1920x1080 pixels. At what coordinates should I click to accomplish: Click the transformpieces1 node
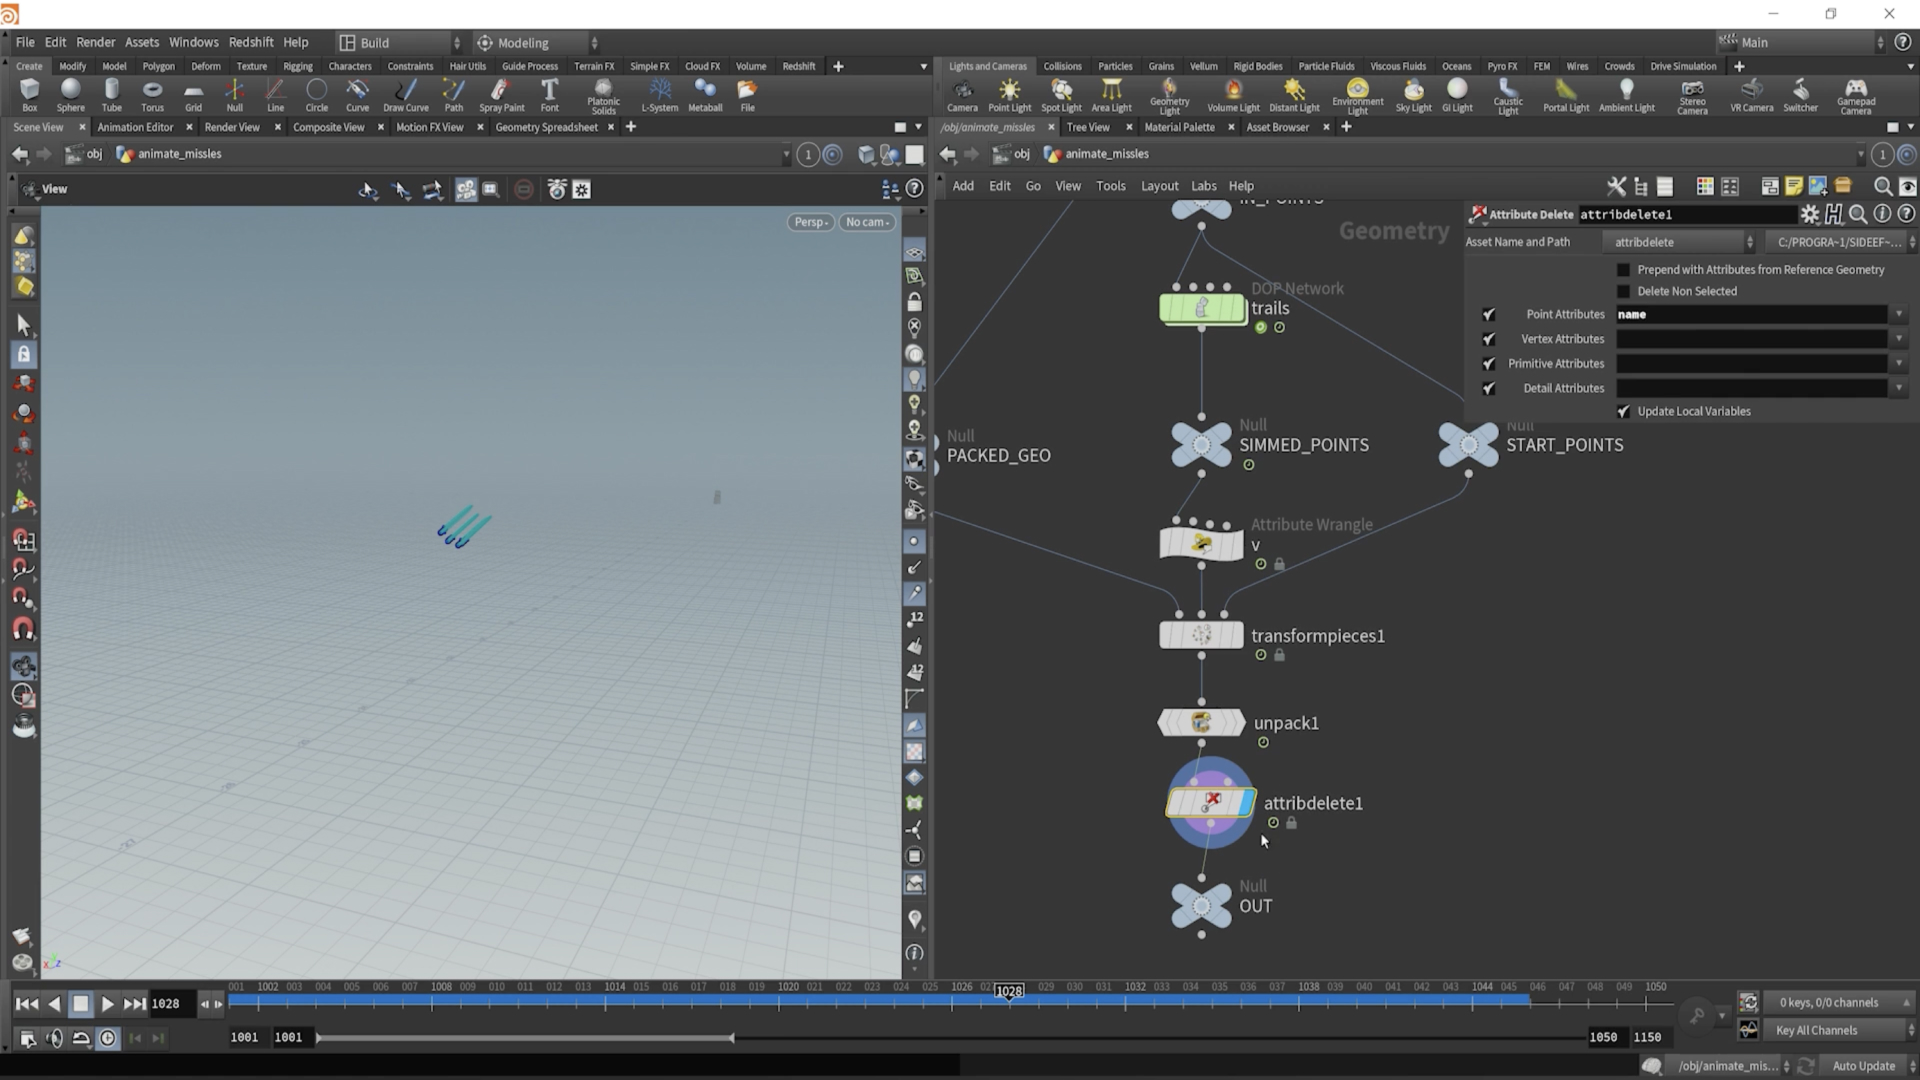(x=1201, y=635)
